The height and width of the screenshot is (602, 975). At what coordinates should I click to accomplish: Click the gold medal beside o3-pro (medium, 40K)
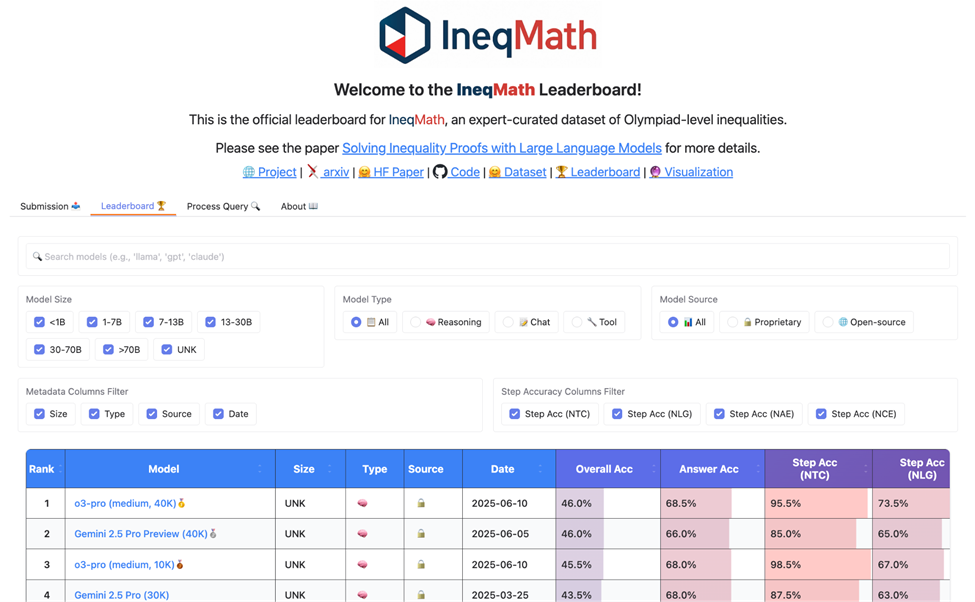pyautogui.click(x=182, y=503)
